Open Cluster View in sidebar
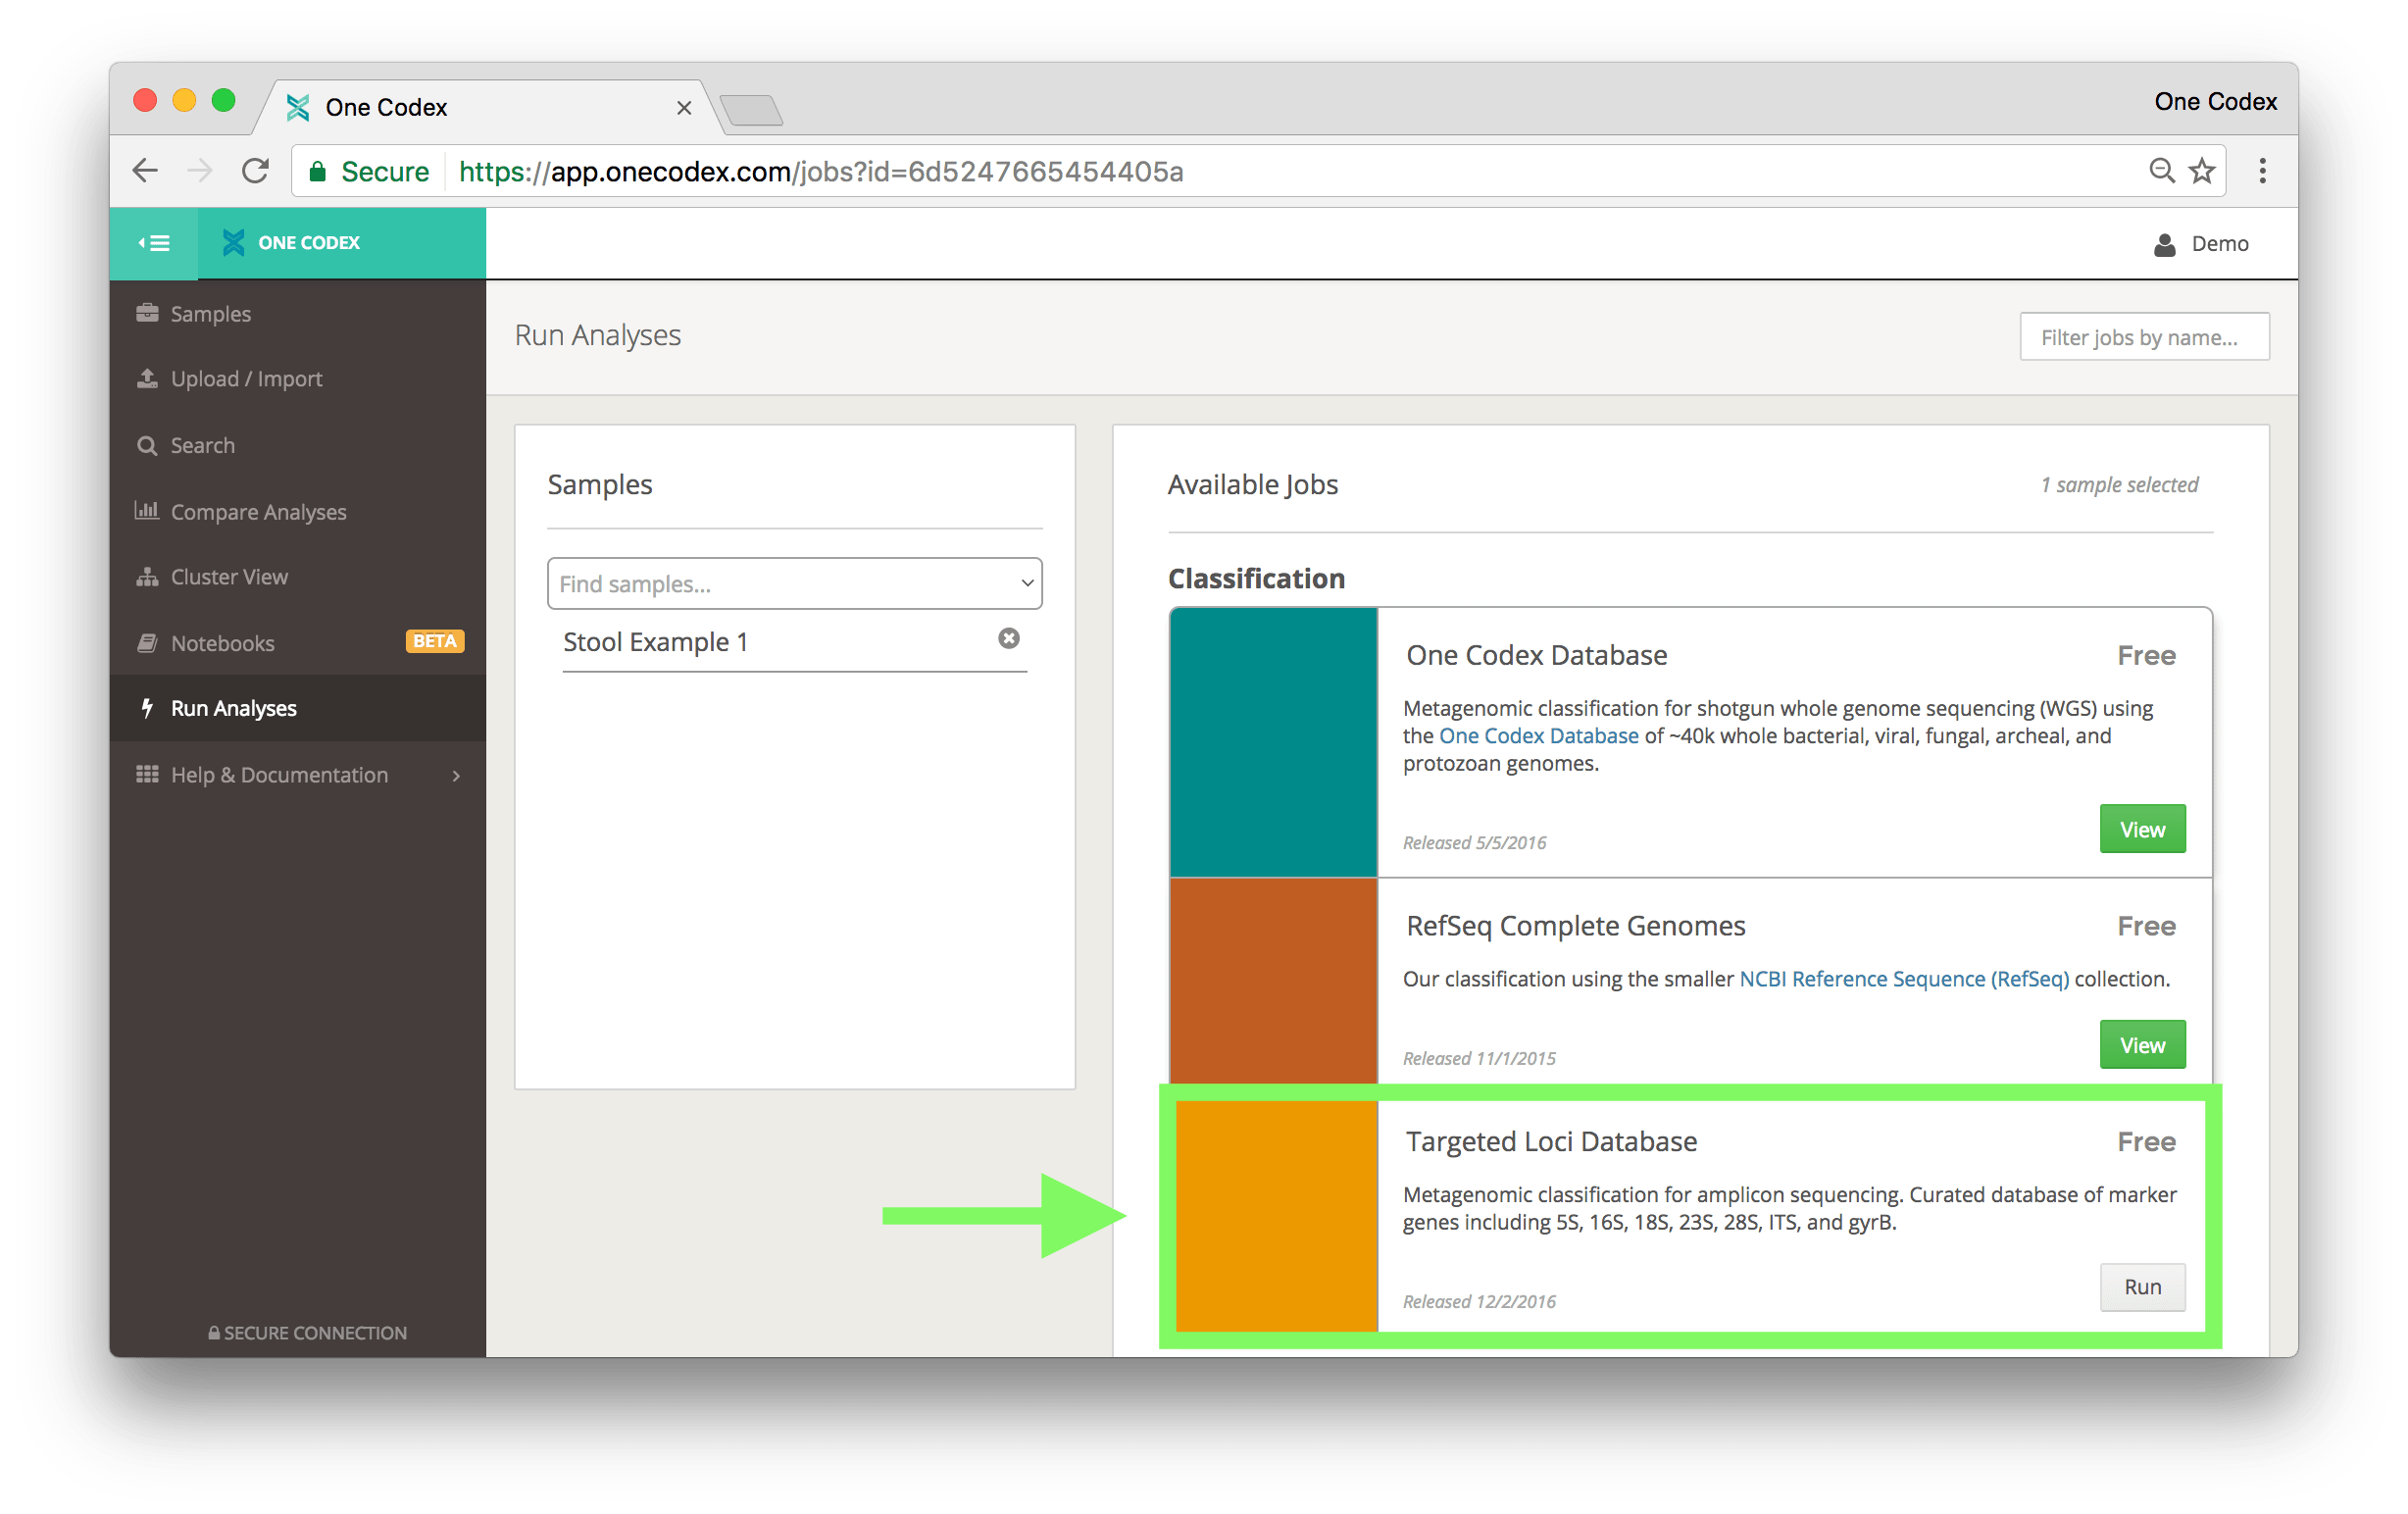 [297, 577]
